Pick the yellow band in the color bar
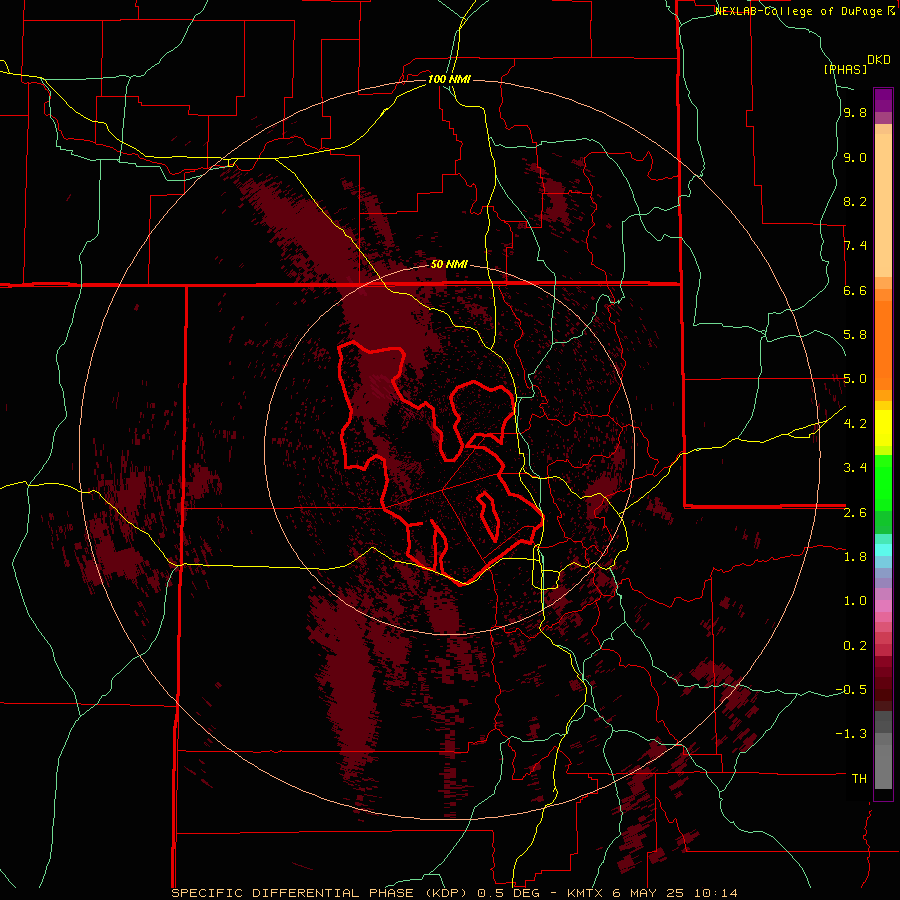This screenshot has height=900, width=900. point(883,428)
